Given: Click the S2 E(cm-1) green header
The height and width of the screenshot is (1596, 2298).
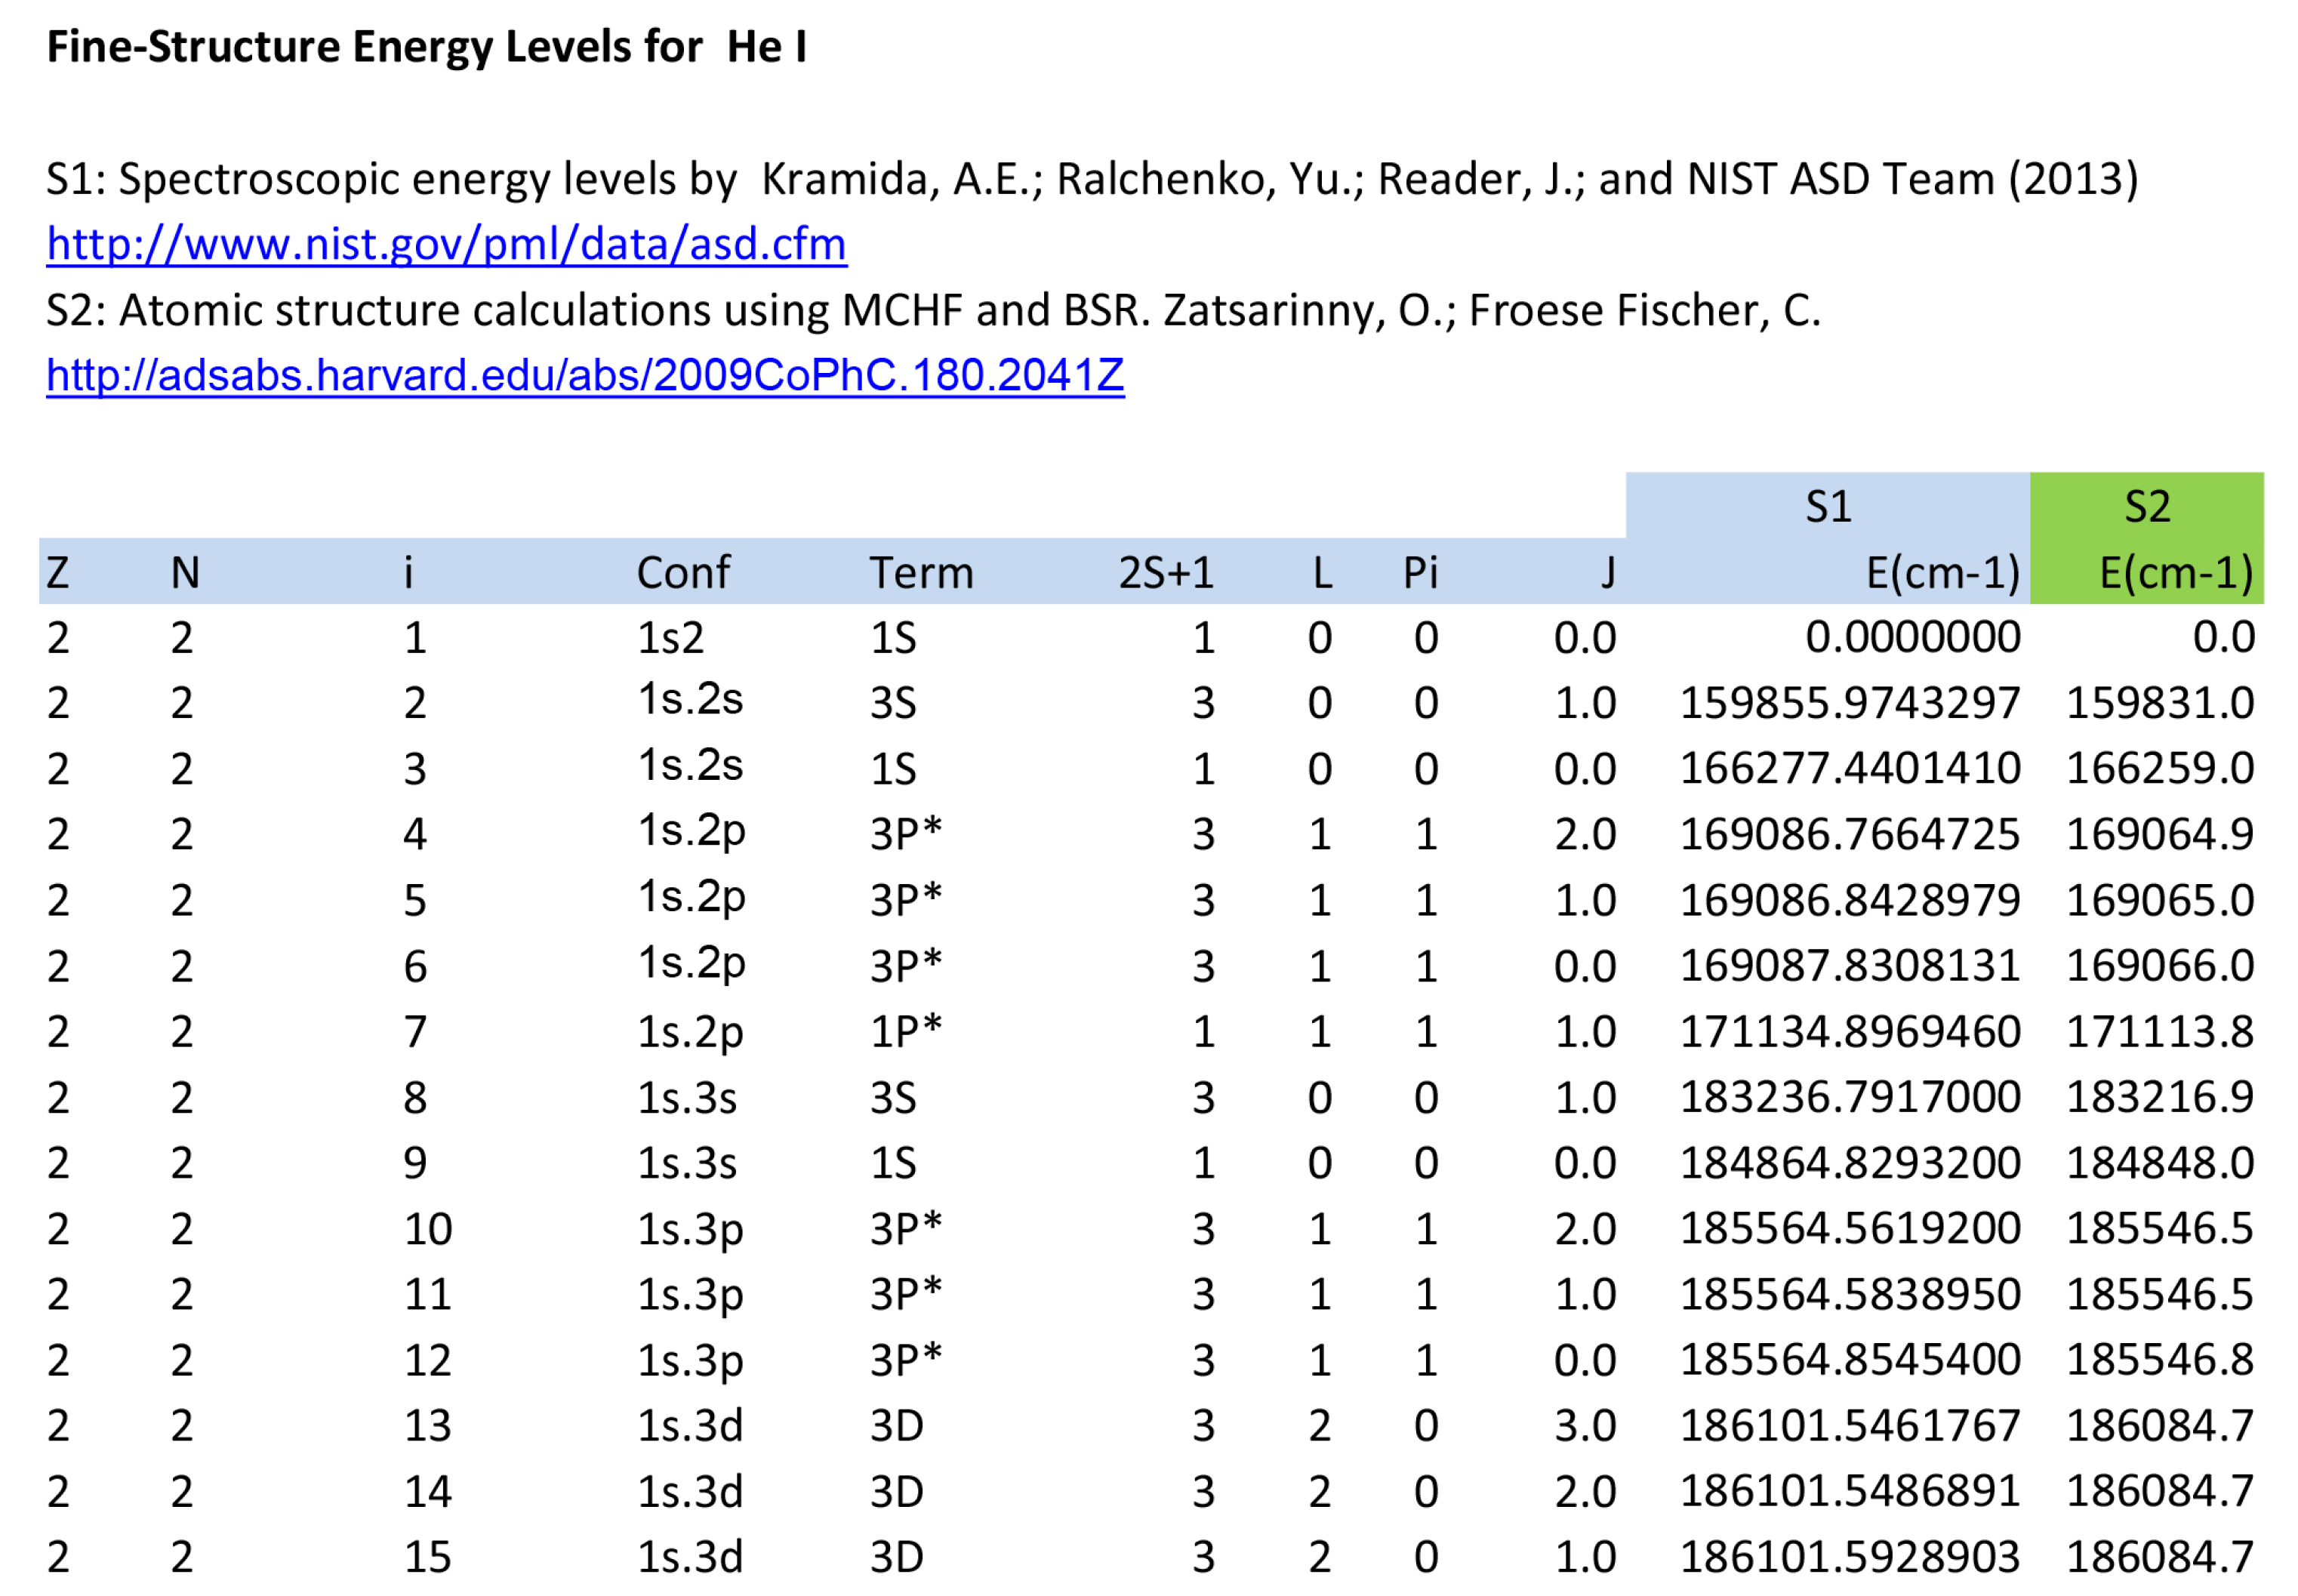Looking at the screenshot, I should [2175, 573].
